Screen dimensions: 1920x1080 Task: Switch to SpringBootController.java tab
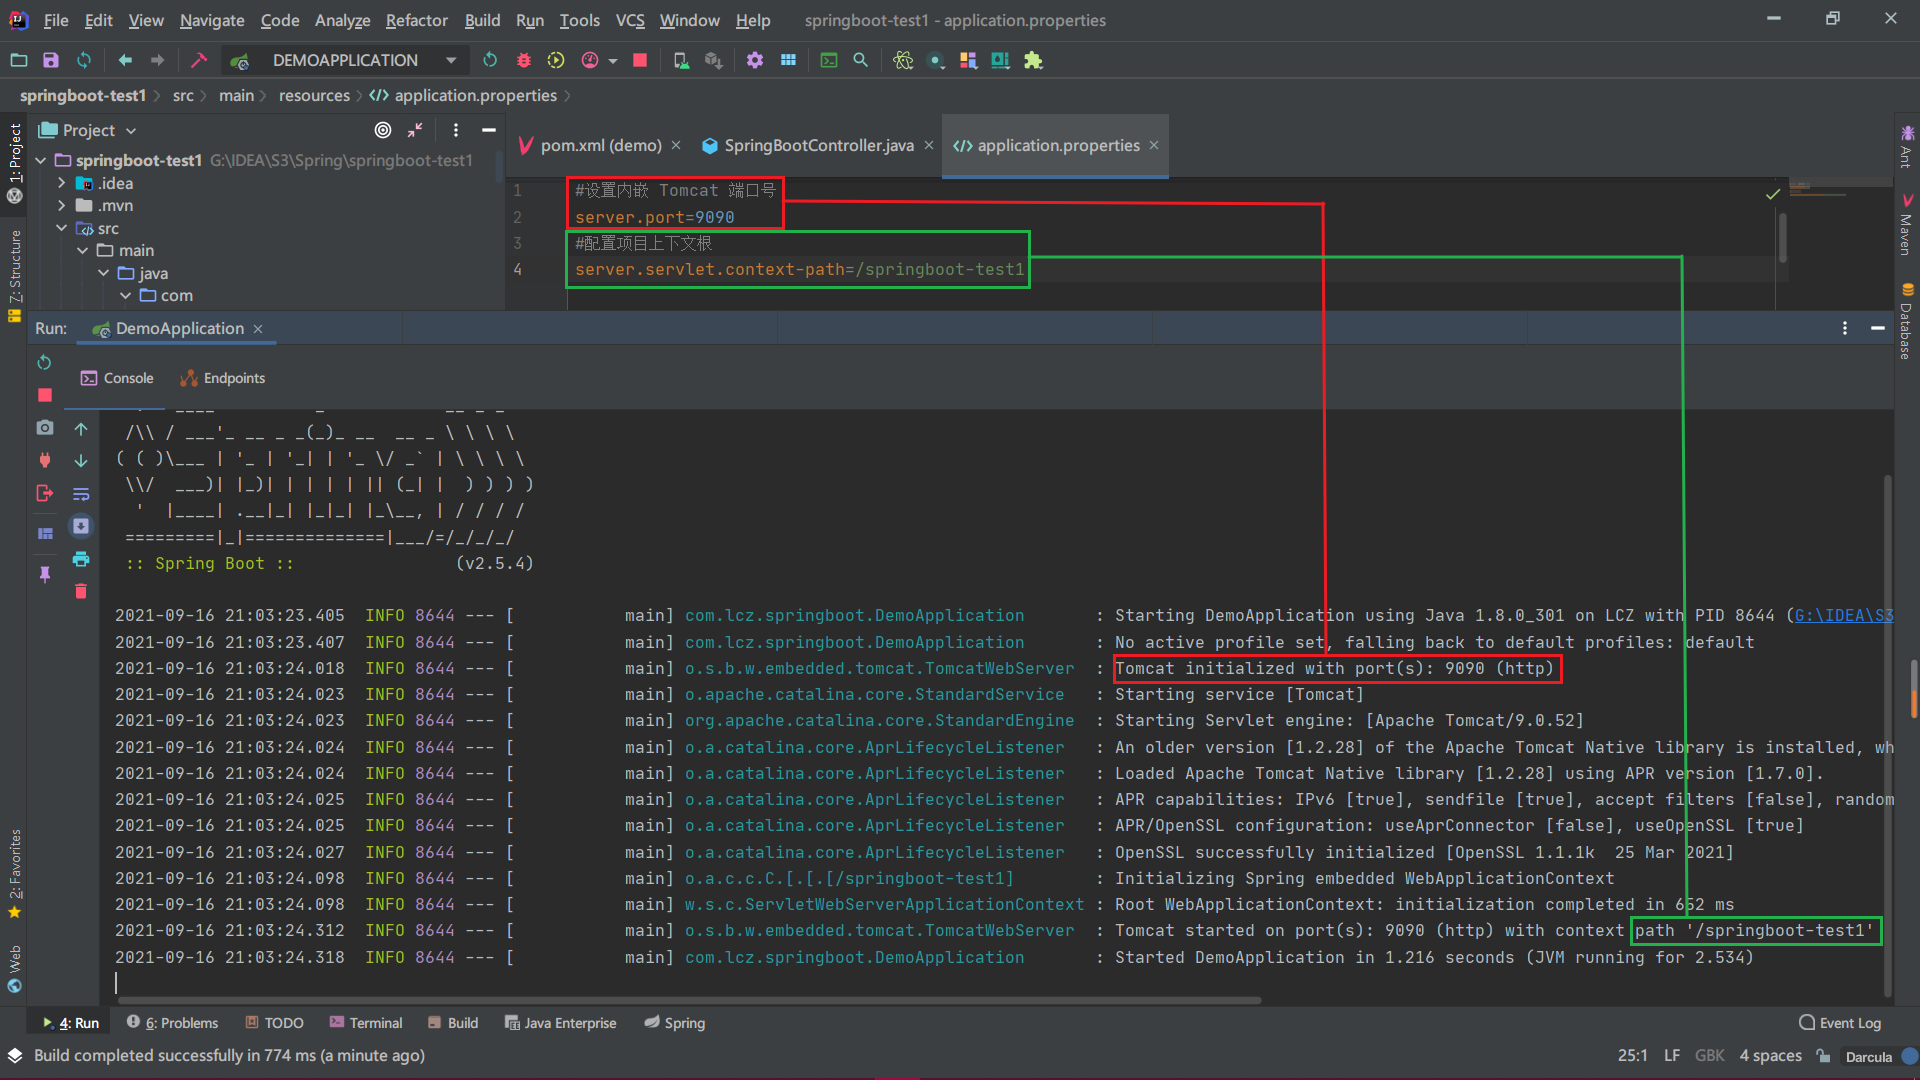click(819, 145)
